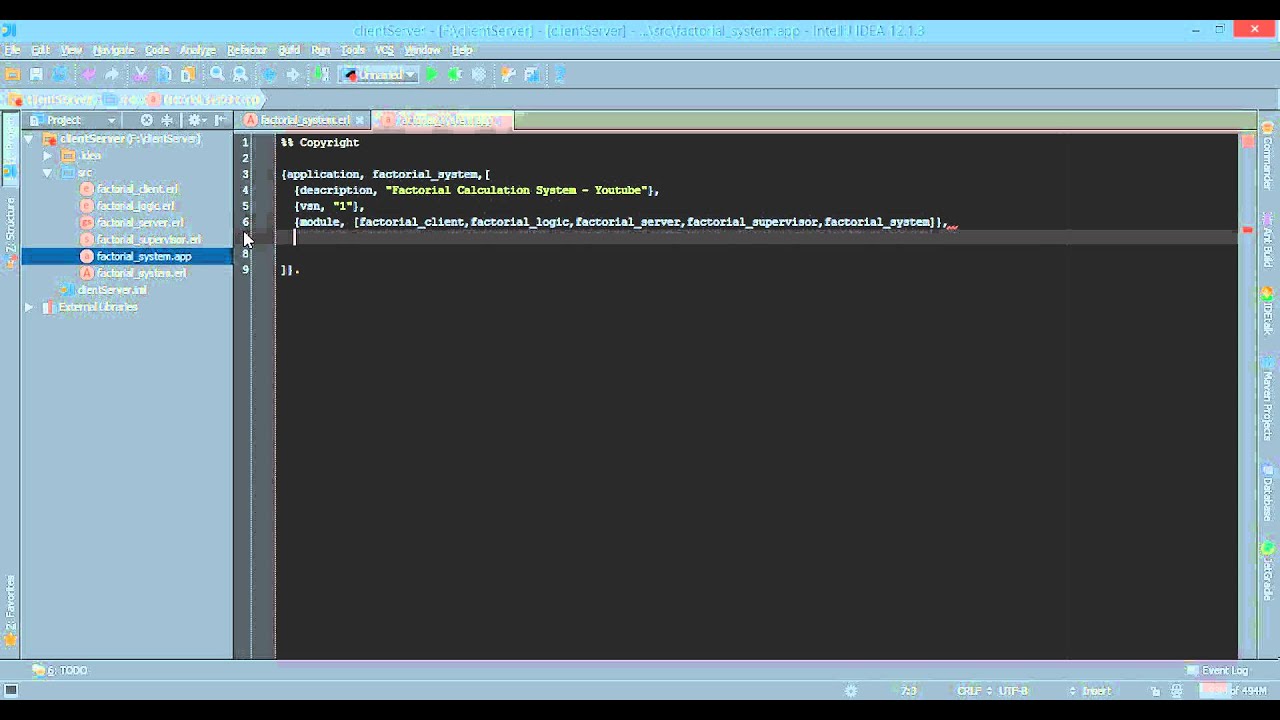Click the Open project folder toolbar icon
Image resolution: width=1280 pixels, height=720 pixels.
[13, 75]
